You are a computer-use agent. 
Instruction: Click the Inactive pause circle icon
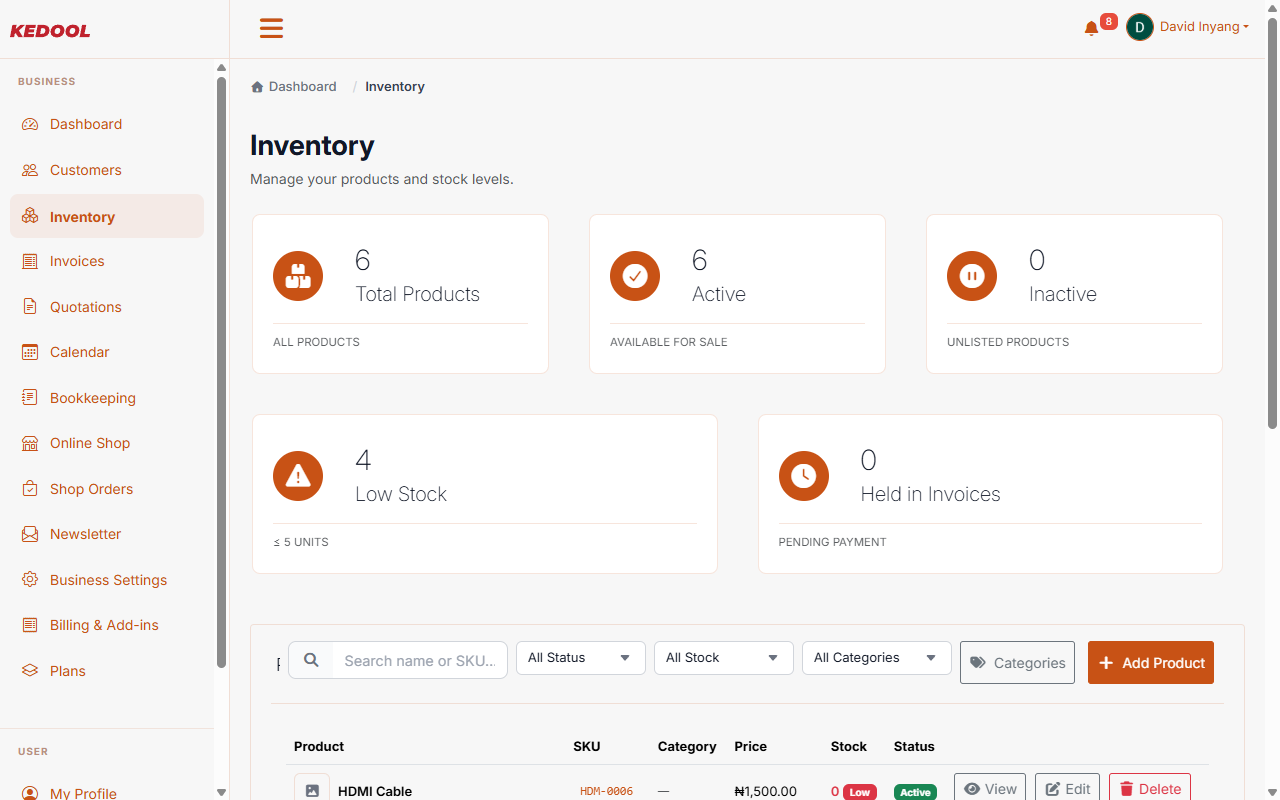[x=972, y=276]
